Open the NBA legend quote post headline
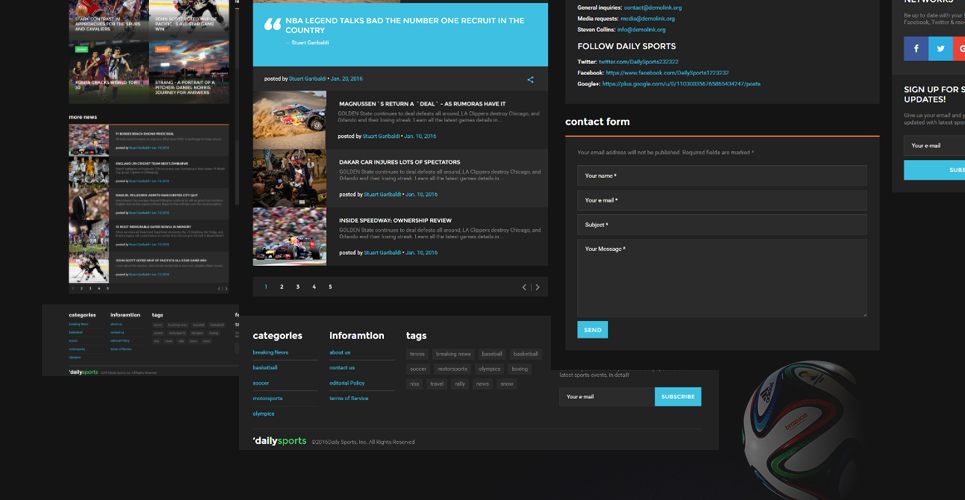The width and height of the screenshot is (965, 500). (x=404, y=25)
